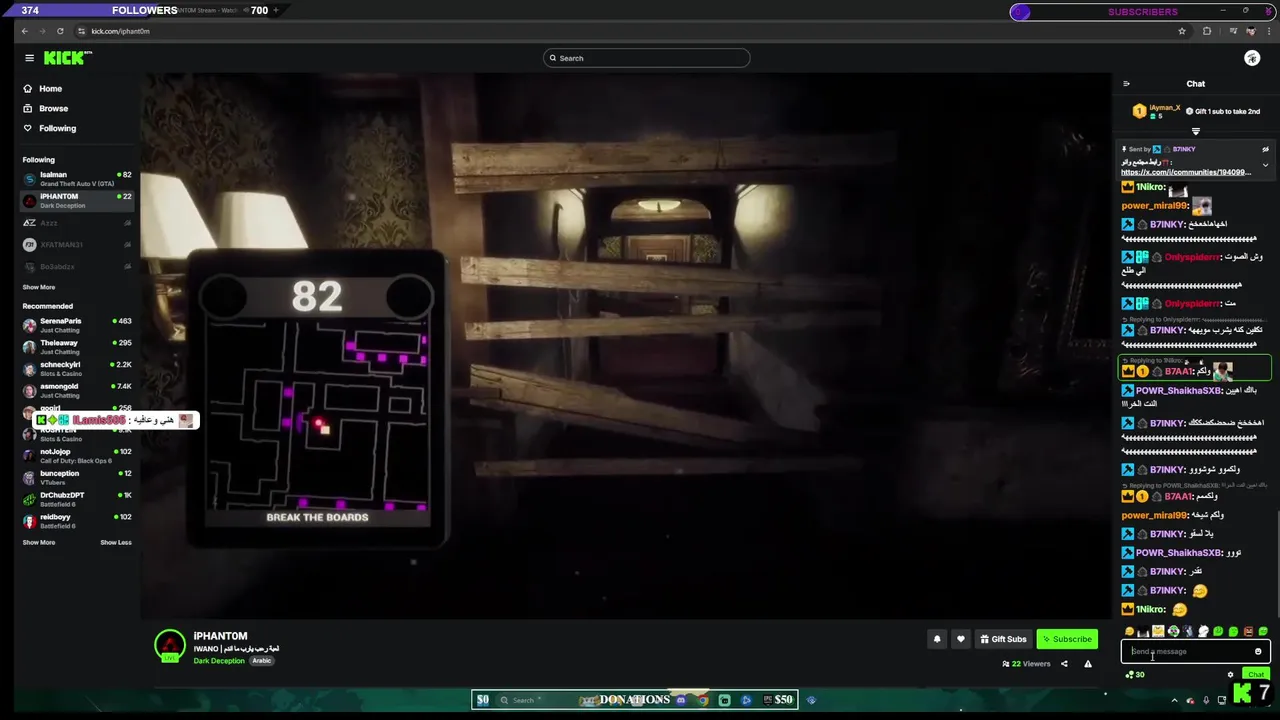Viewport: 1280px width, 720px height.
Task: Show more recommended channels
Action: coord(39,542)
